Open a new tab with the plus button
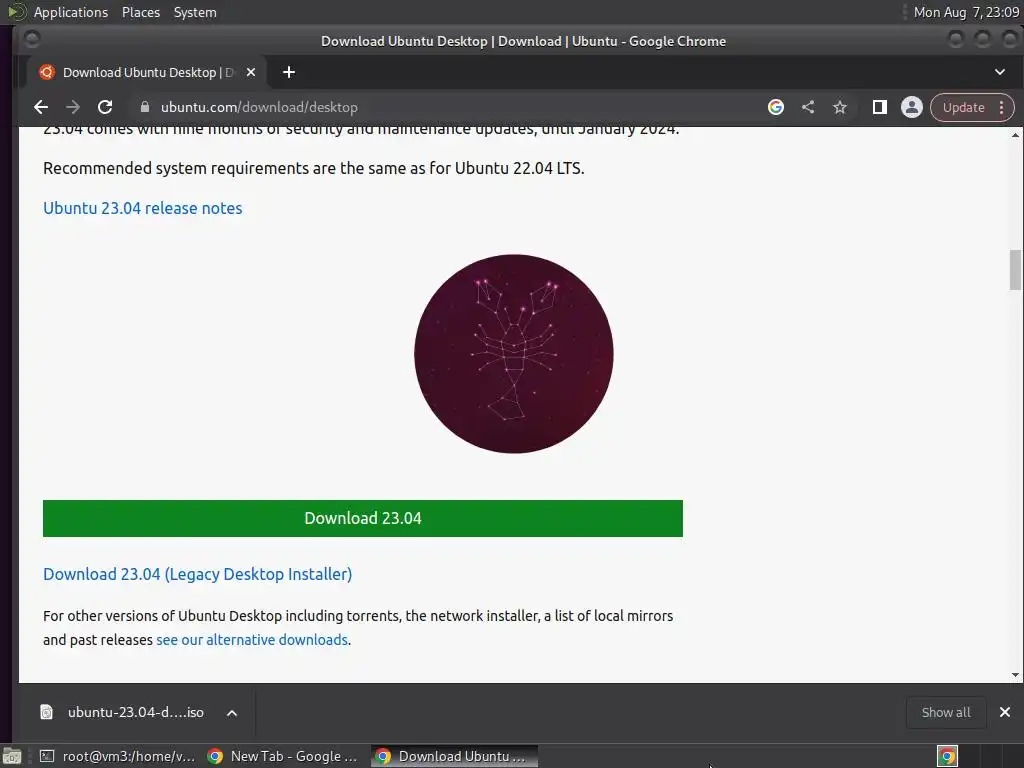1024x768 pixels. coord(289,72)
